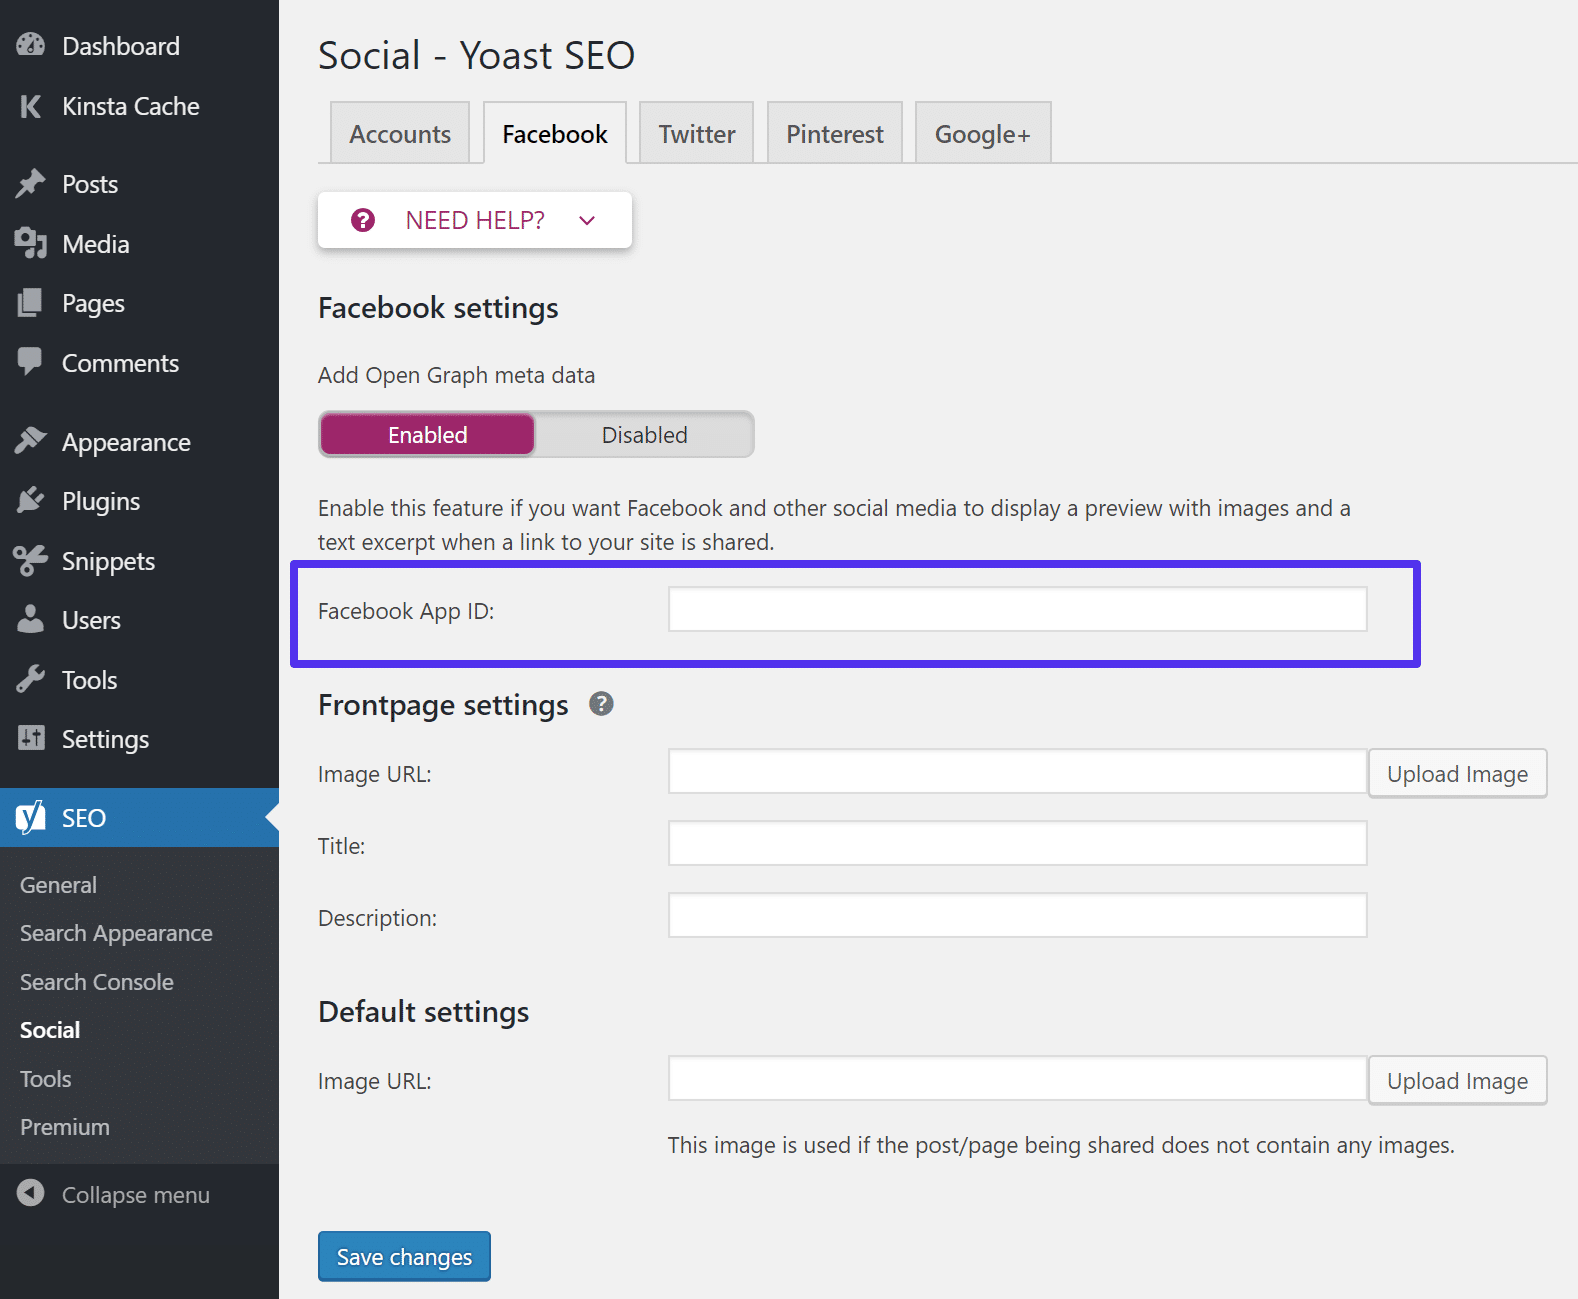
Task: Expand the NEED HELP? panel
Action: tap(475, 220)
